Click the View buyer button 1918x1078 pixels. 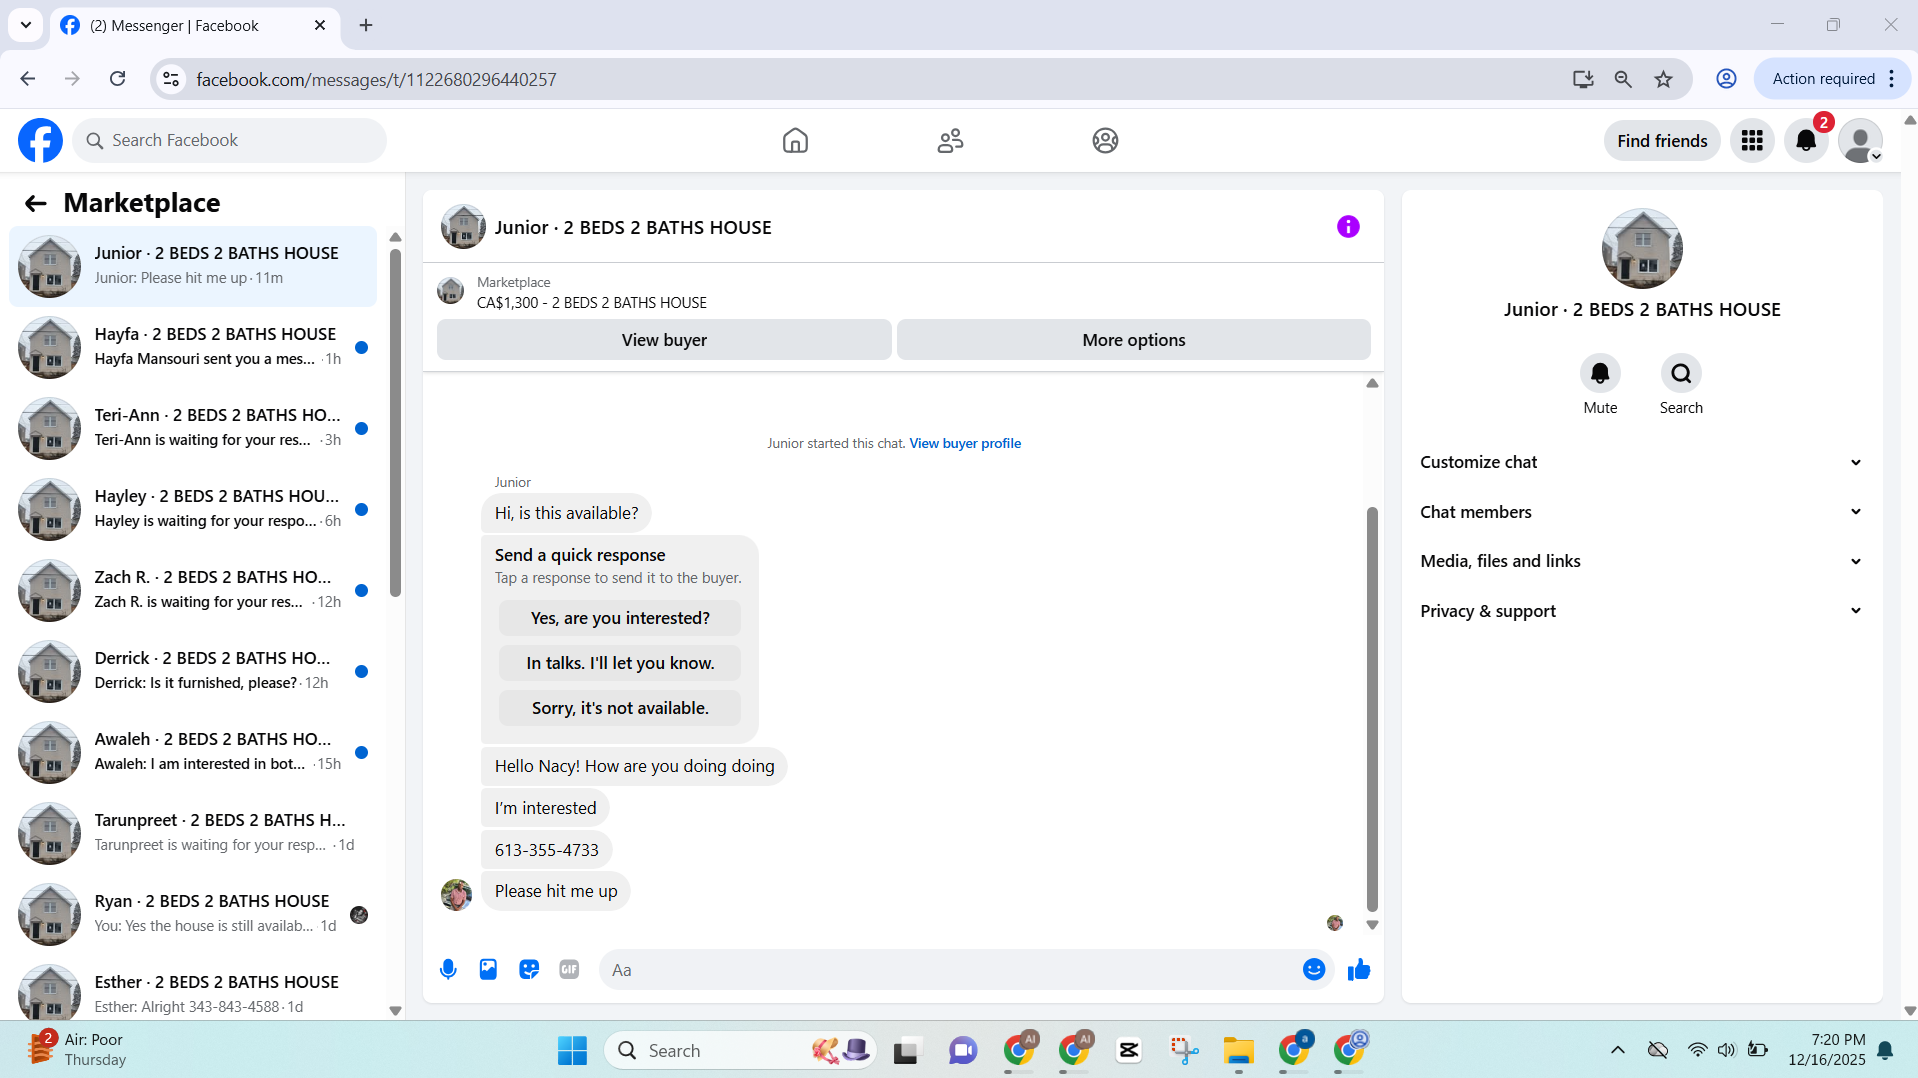click(664, 340)
